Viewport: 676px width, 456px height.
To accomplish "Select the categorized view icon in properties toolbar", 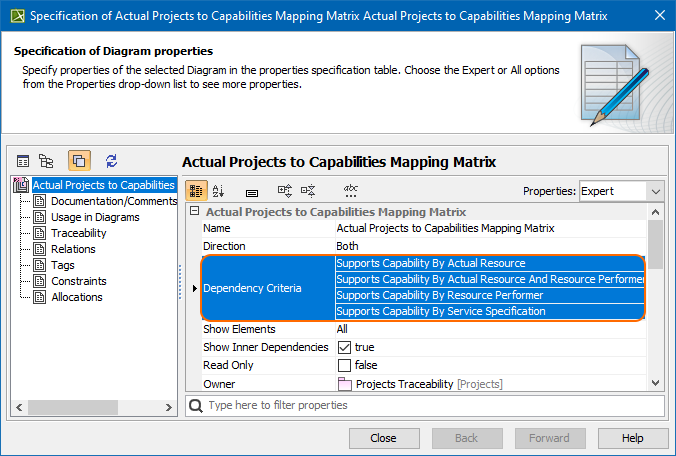I will tap(197, 191).
